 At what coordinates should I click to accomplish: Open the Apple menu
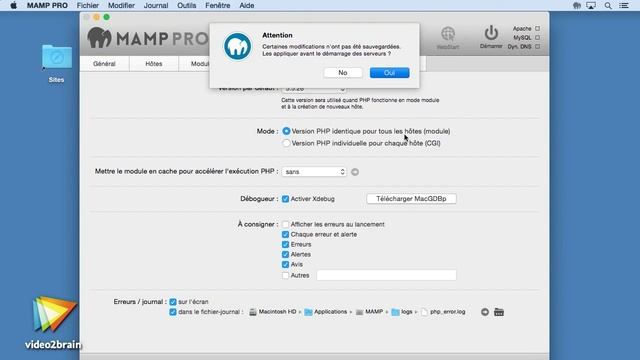coord(13,5)
